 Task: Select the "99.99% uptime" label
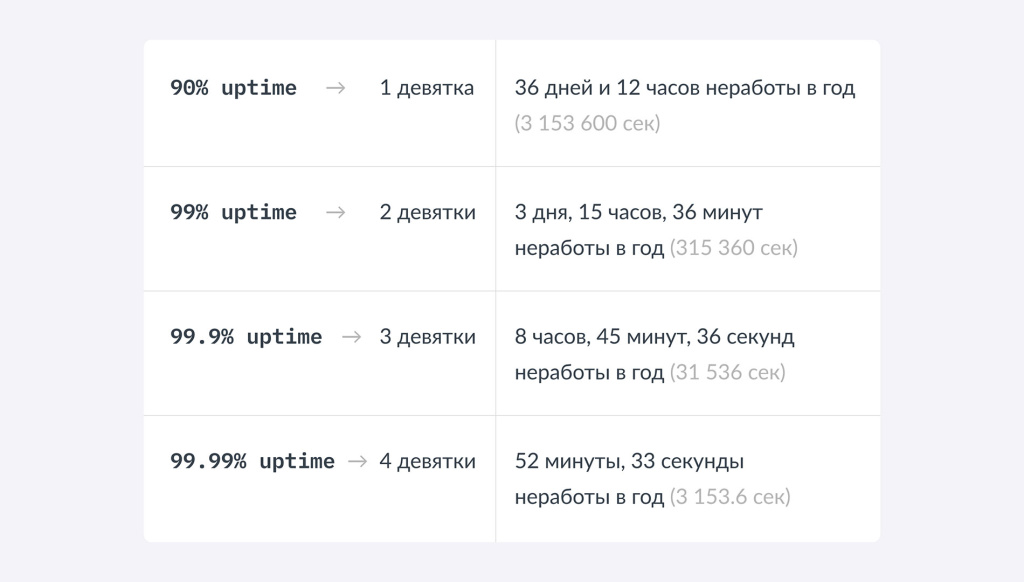[x=252, y=461]
